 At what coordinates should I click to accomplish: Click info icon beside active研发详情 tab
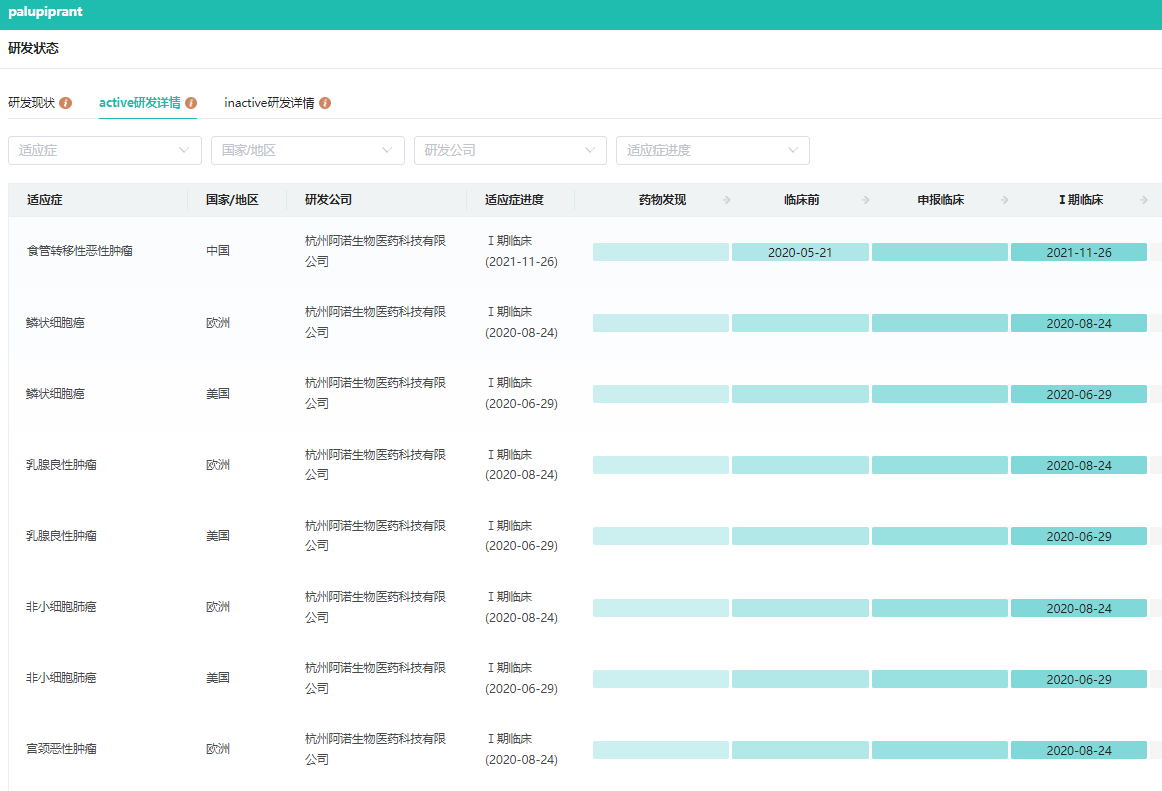pyautogui.click(x=191, y=103)
